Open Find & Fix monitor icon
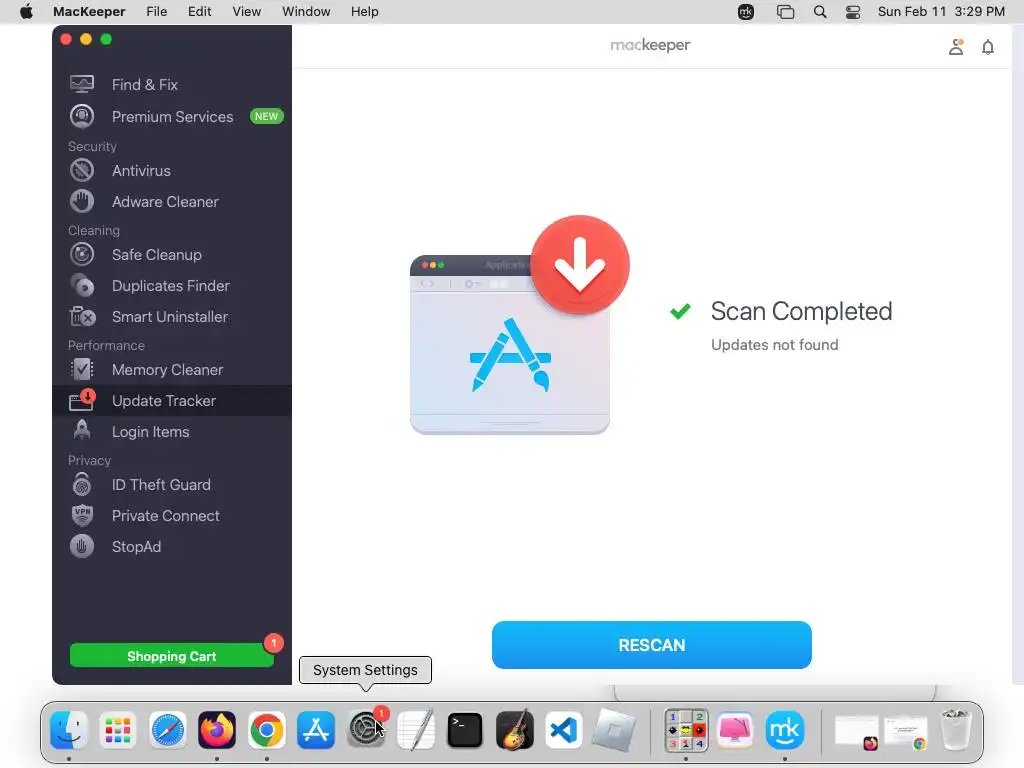1024x768 pixels. tap(82, 84)
